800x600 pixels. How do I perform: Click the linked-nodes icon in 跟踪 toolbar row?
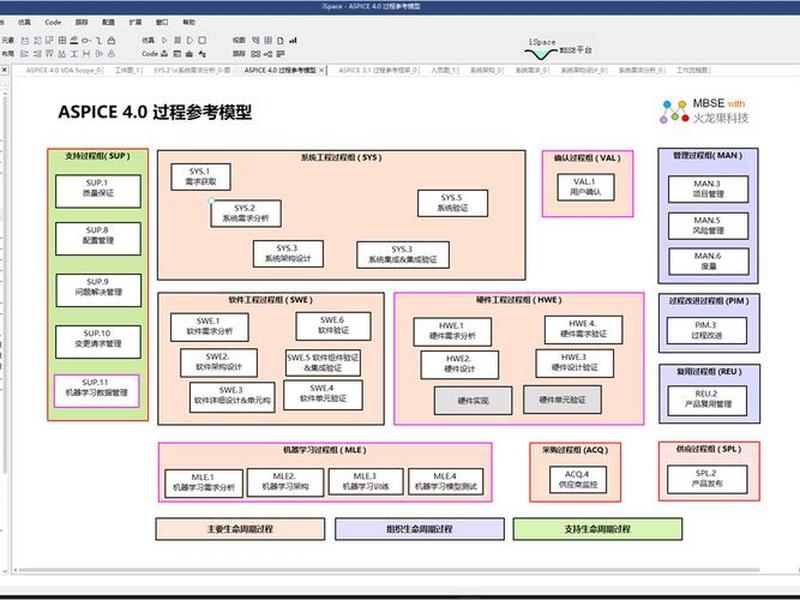coord(268,54)
